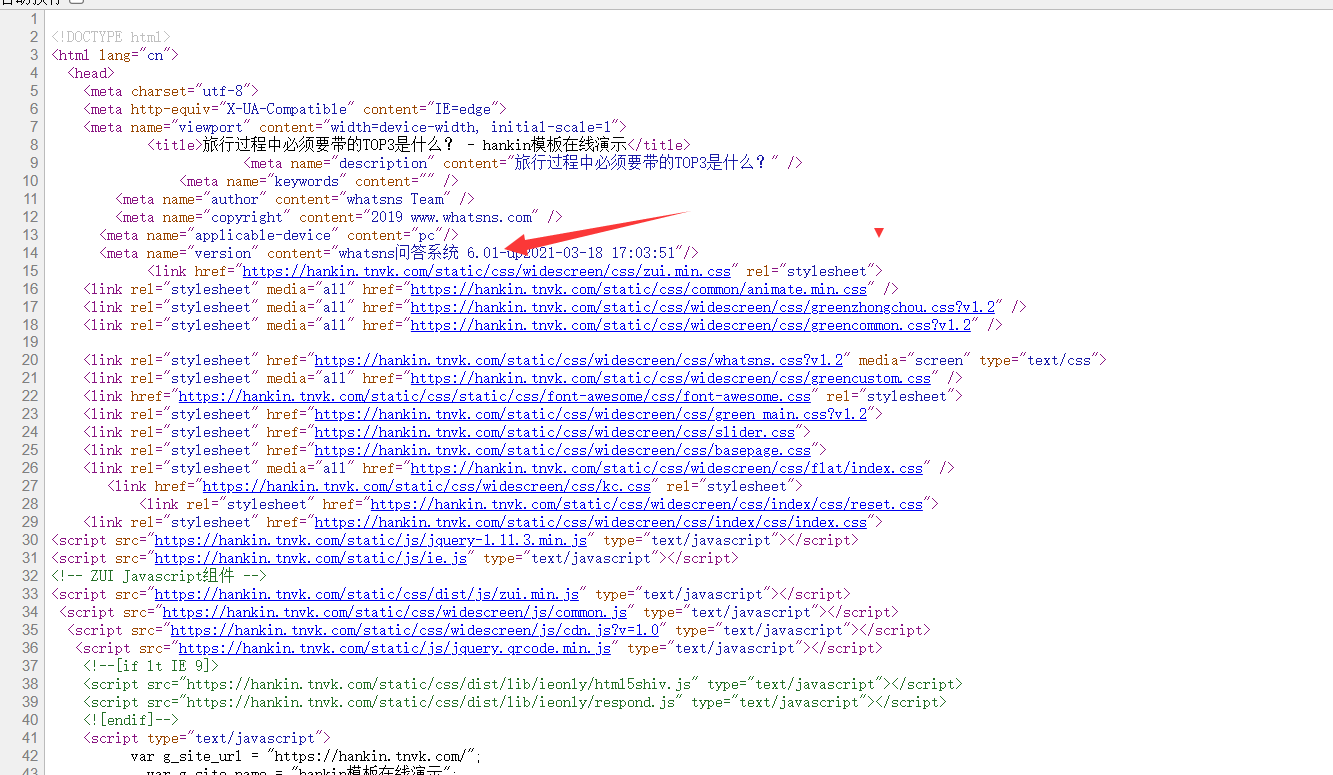Open the slider.css stylesheet link

(x=554, y=432)
